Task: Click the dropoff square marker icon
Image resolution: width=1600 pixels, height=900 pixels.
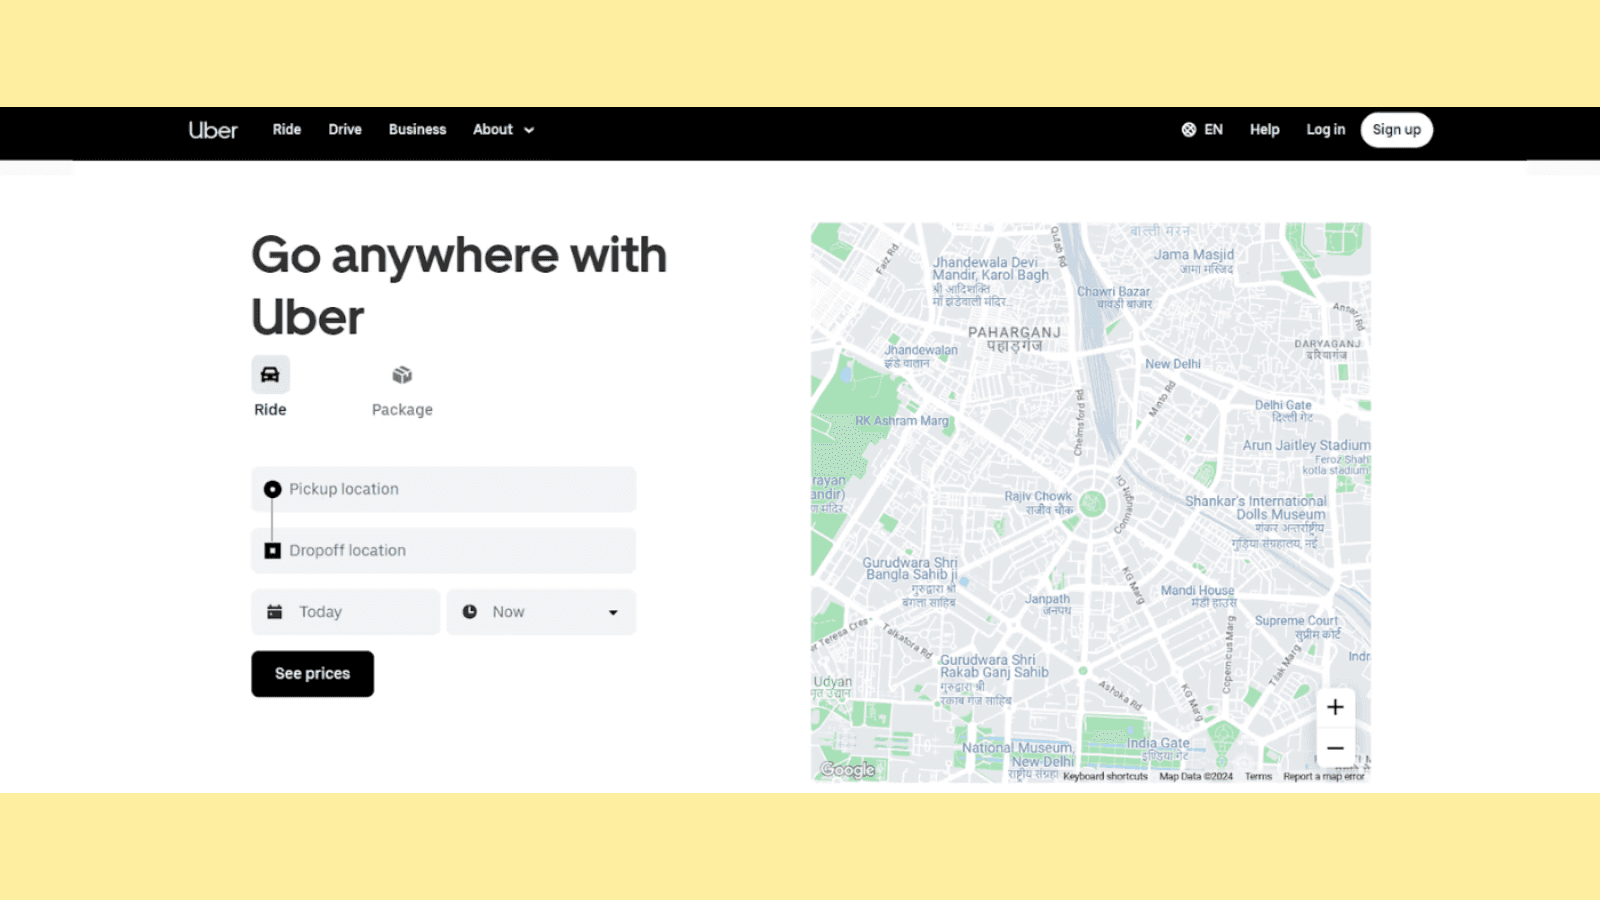Action: [x=272, y=551]
